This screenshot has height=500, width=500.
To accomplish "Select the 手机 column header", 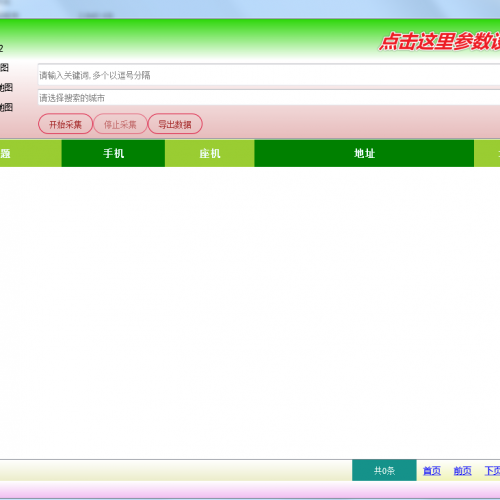I will (113, 153).
